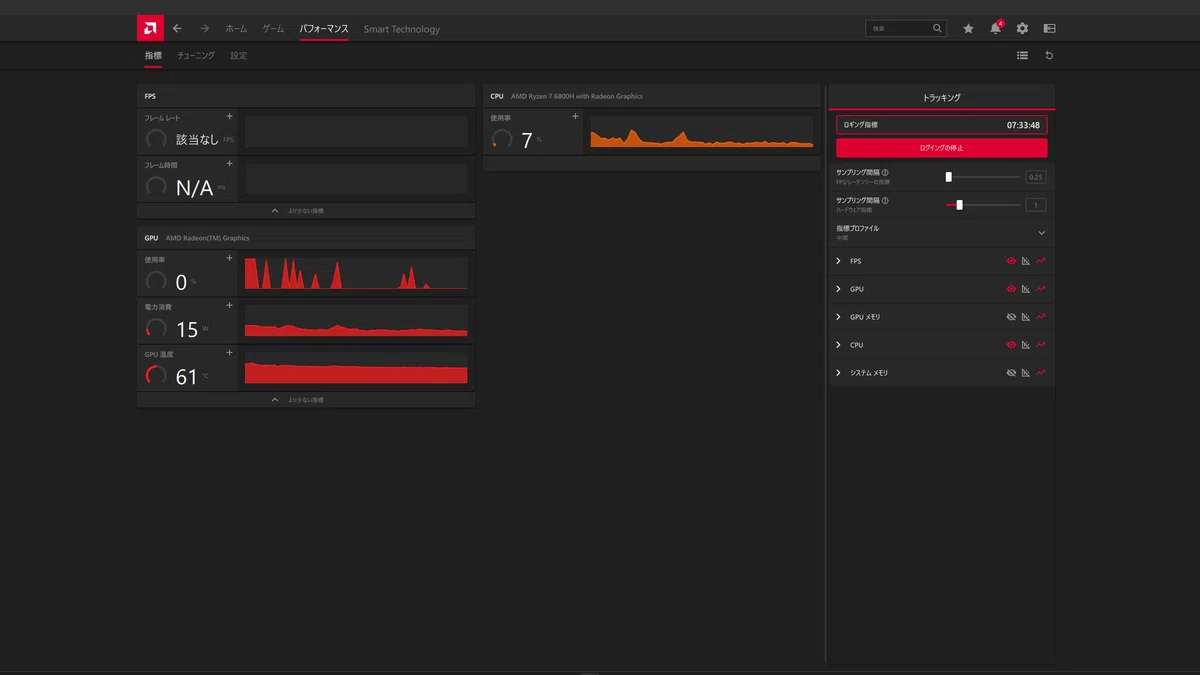Open favorites star icon
This screenshot has width=1200, height=675.
pos(968,29)
